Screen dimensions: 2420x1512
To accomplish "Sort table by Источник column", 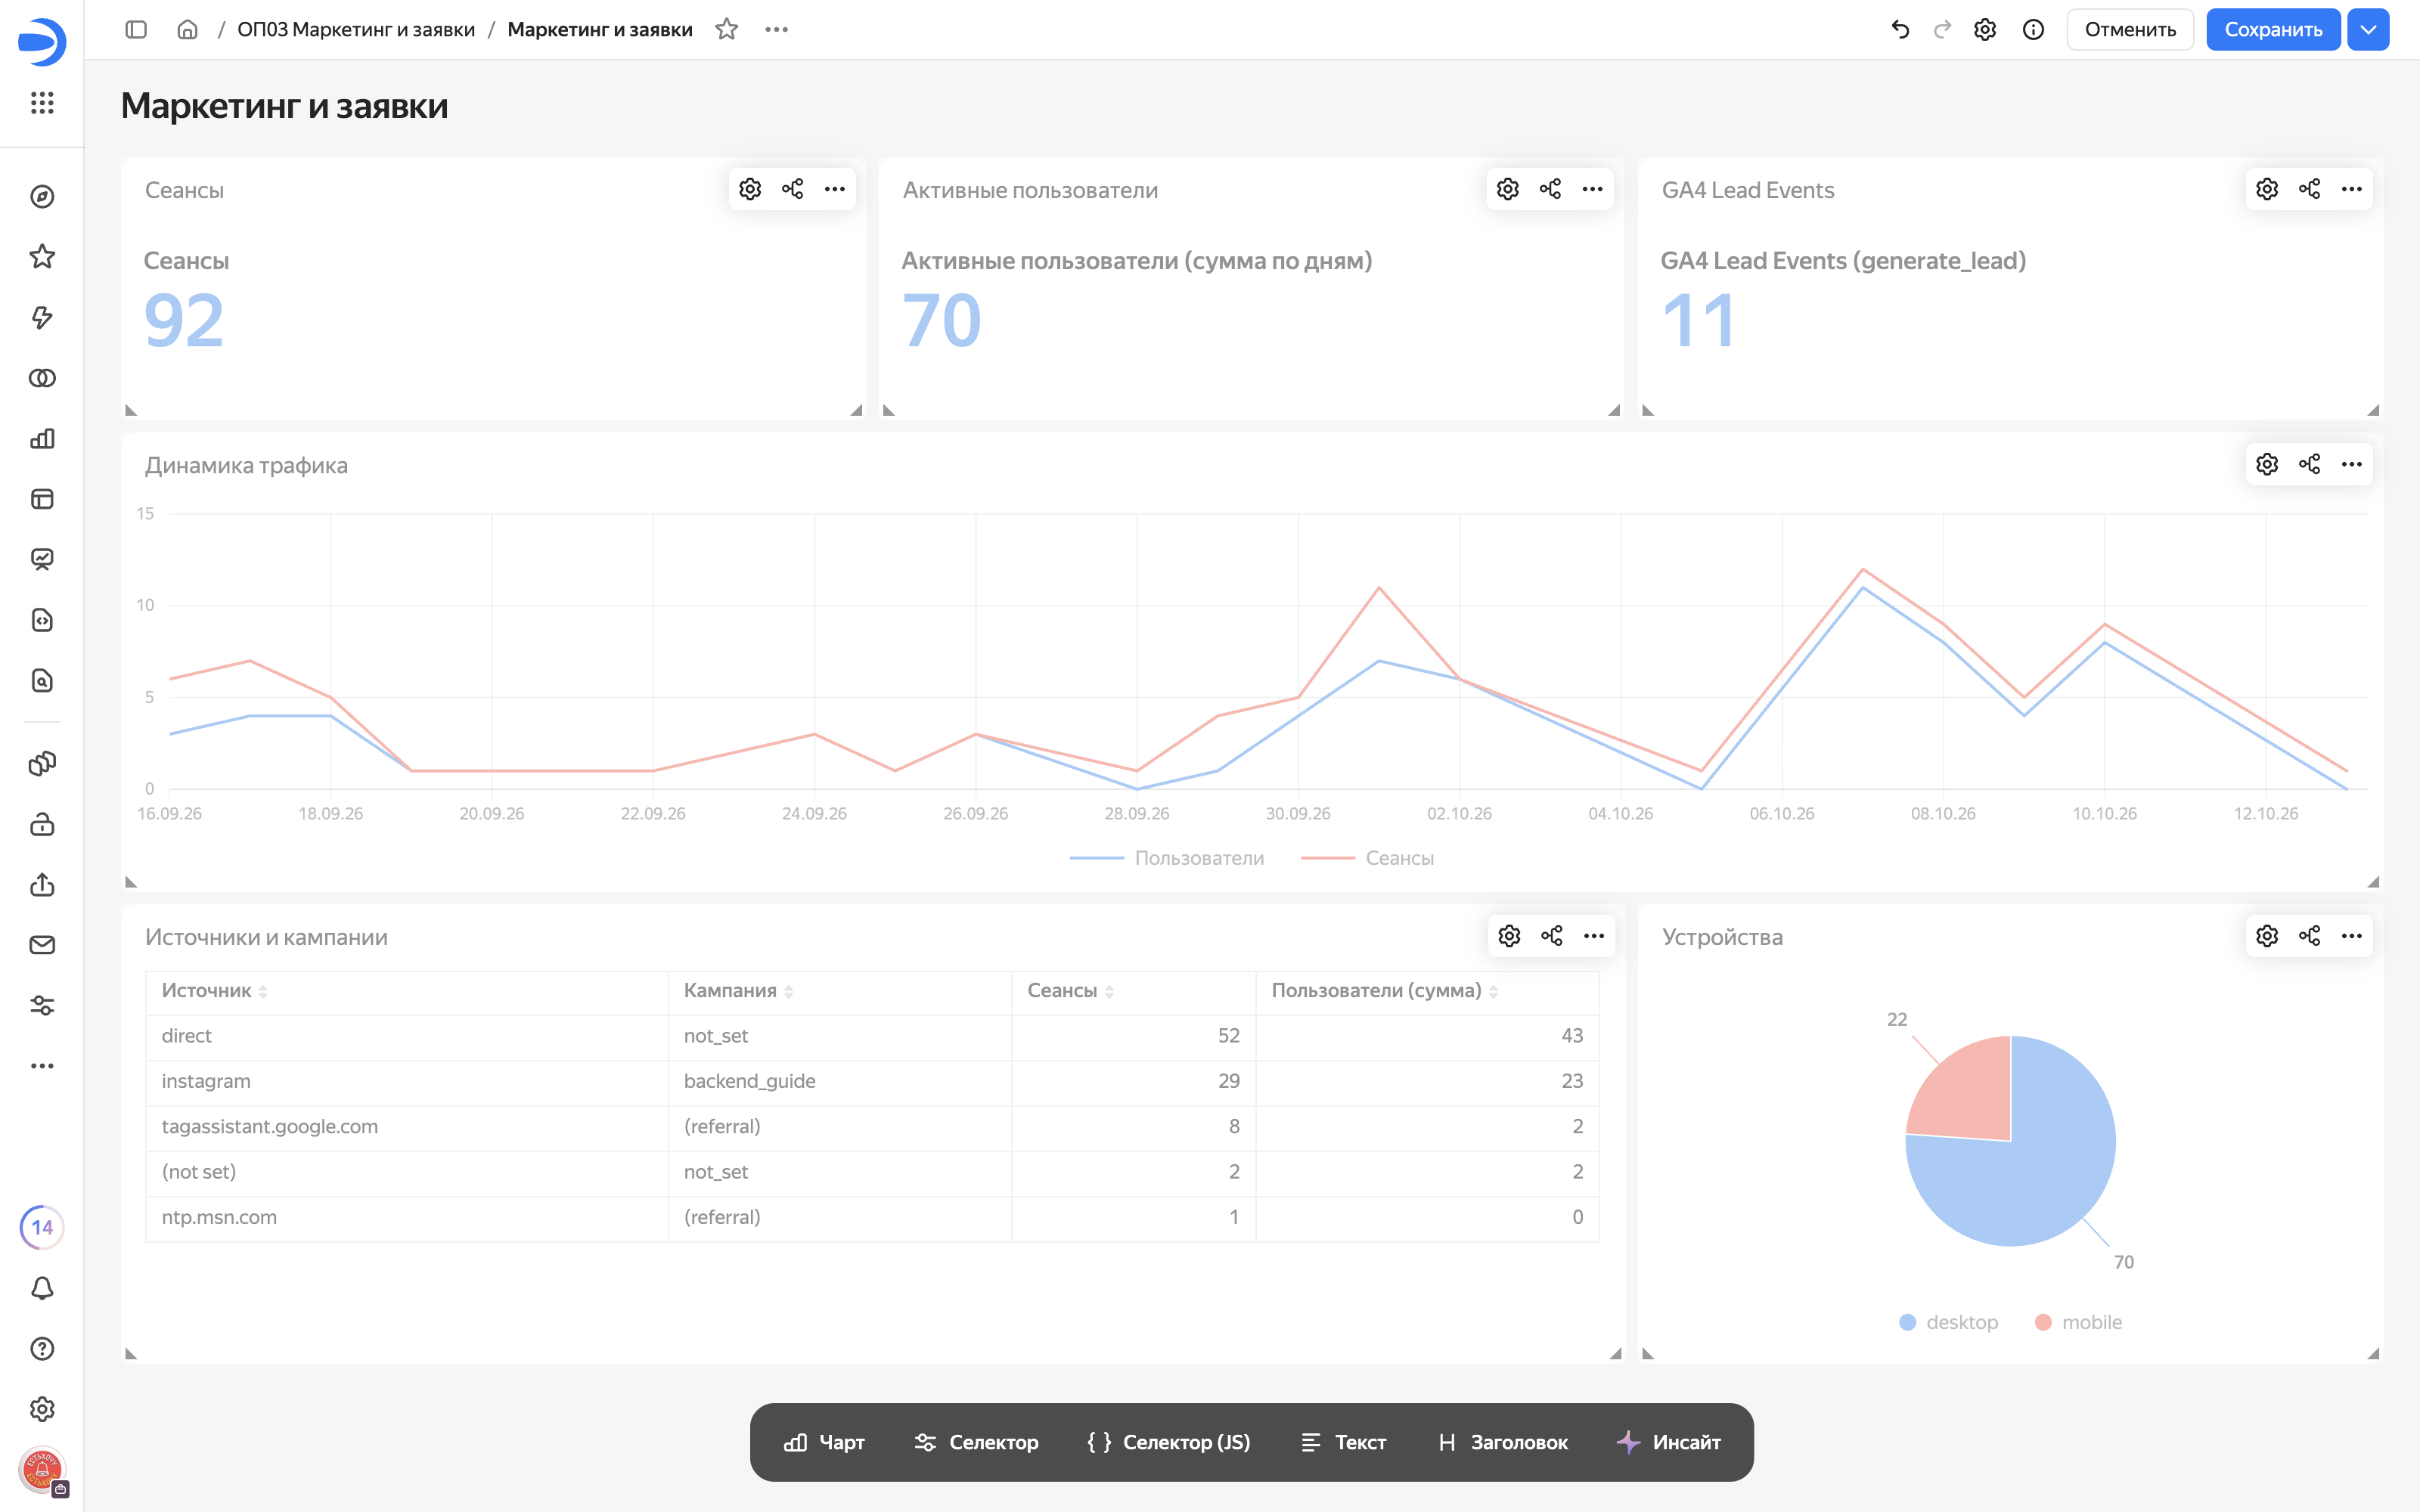I will tap(214, 990).
